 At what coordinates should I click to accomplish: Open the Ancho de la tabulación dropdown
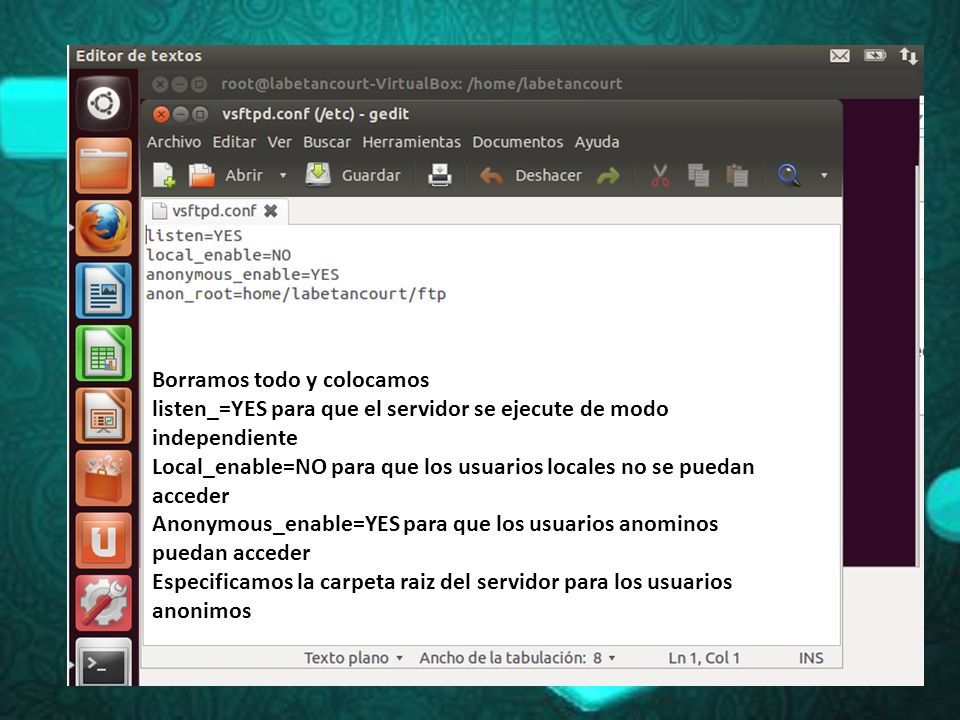pyautogui.click(x=517, y=658)
